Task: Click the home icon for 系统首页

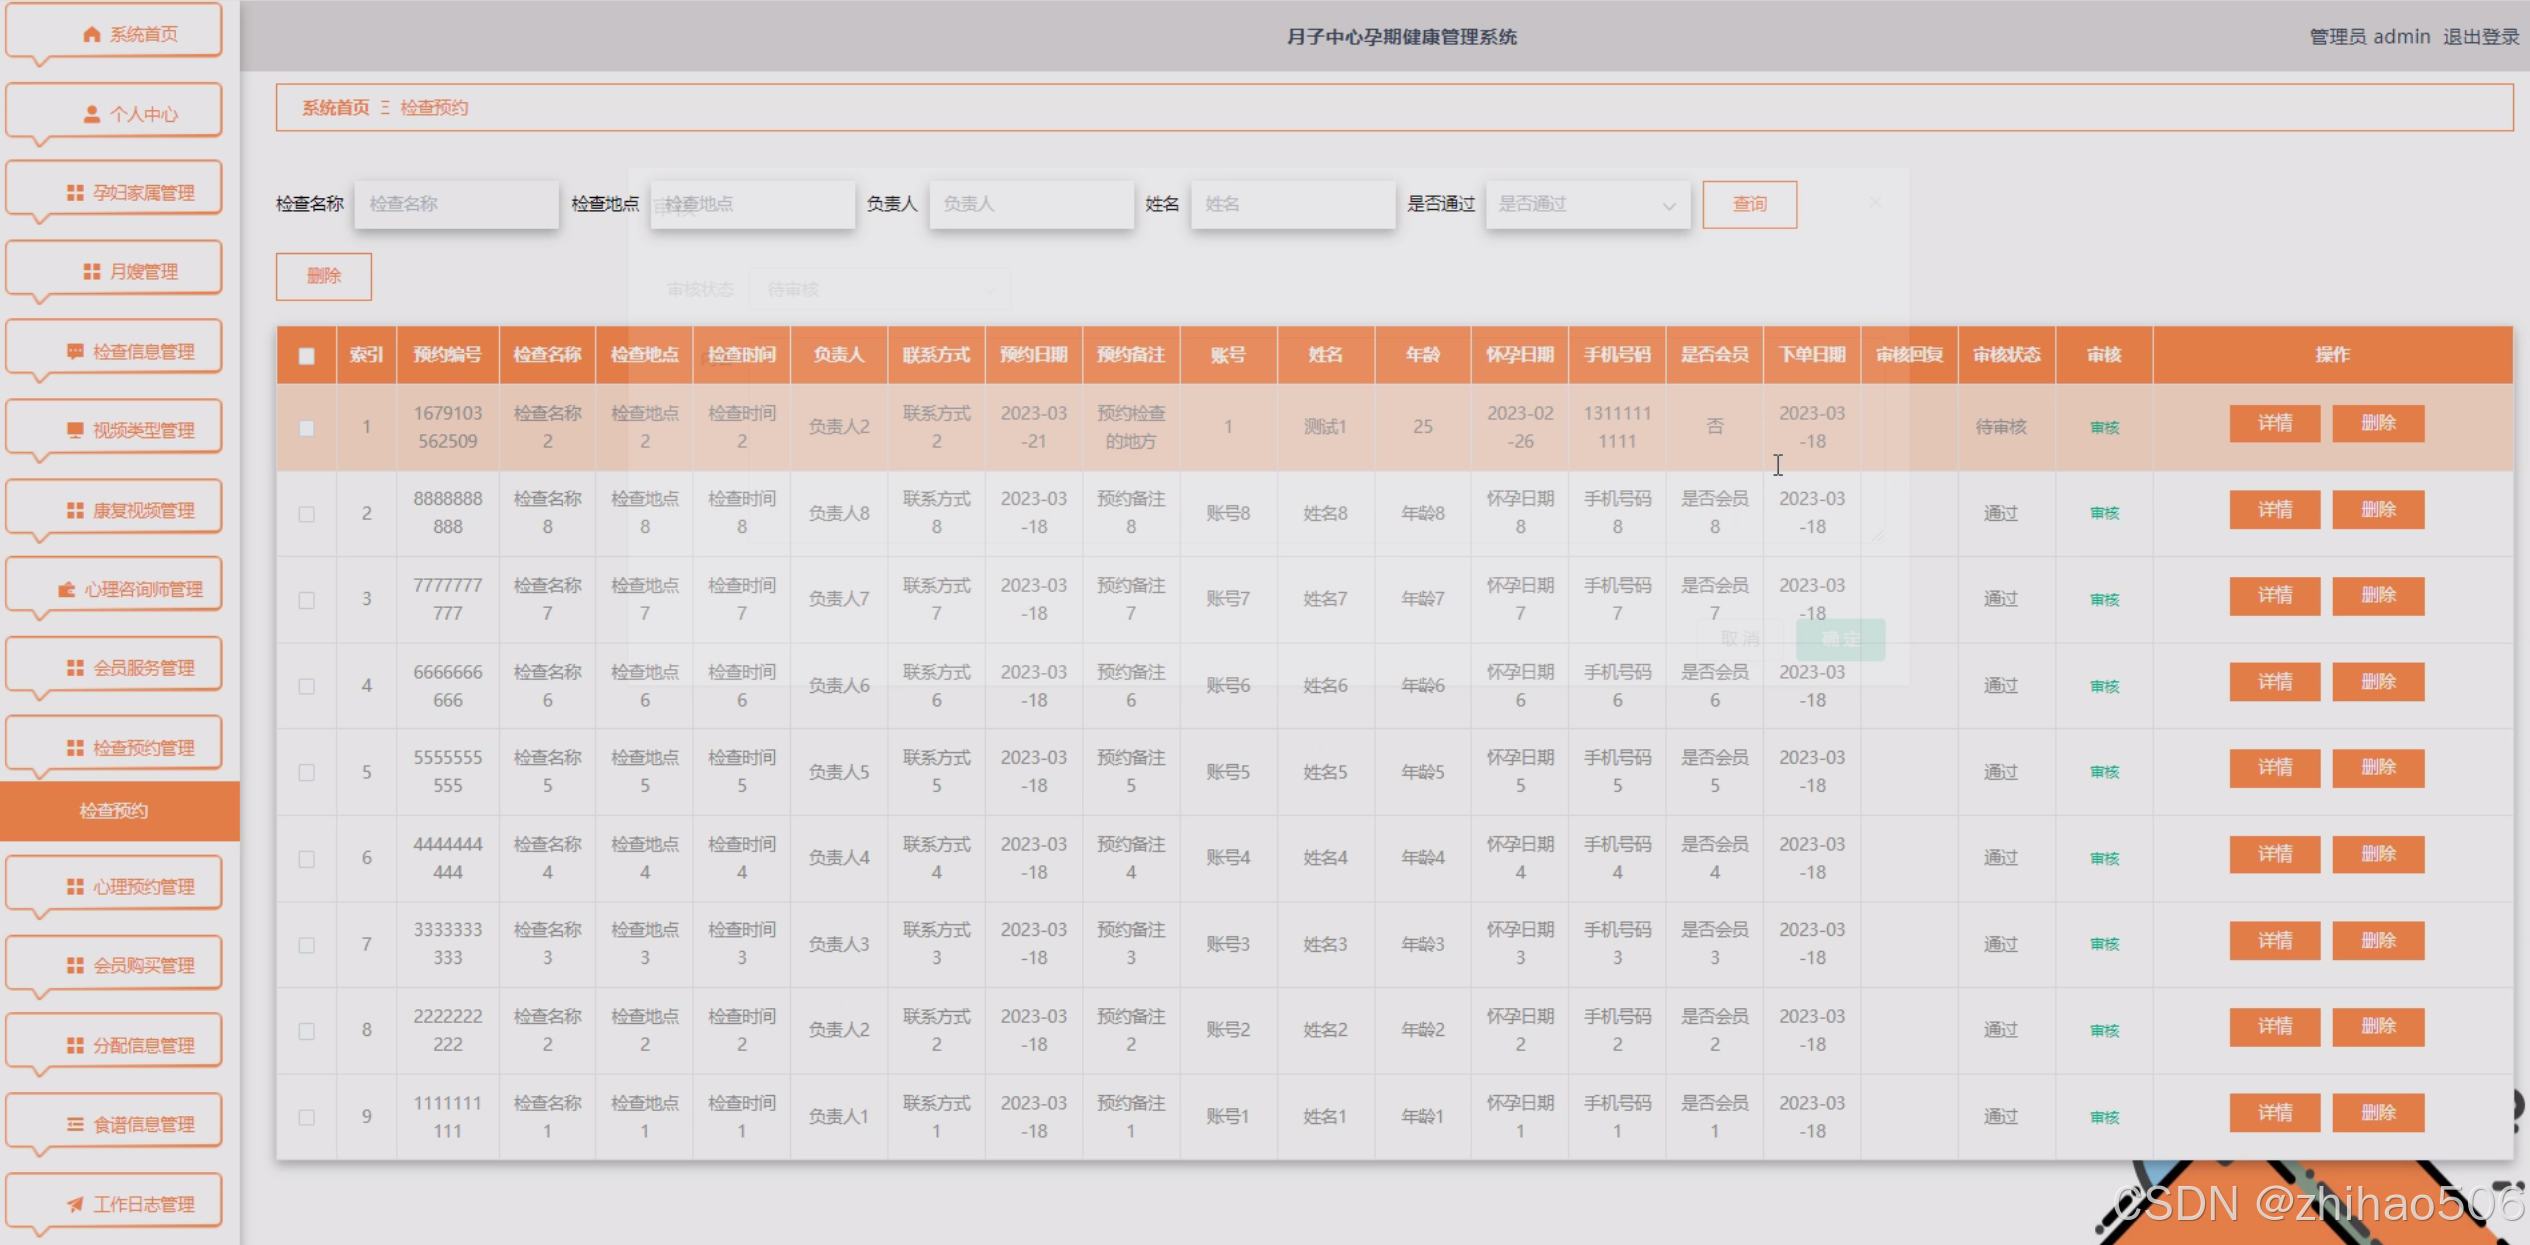Action: pos(91,34)
